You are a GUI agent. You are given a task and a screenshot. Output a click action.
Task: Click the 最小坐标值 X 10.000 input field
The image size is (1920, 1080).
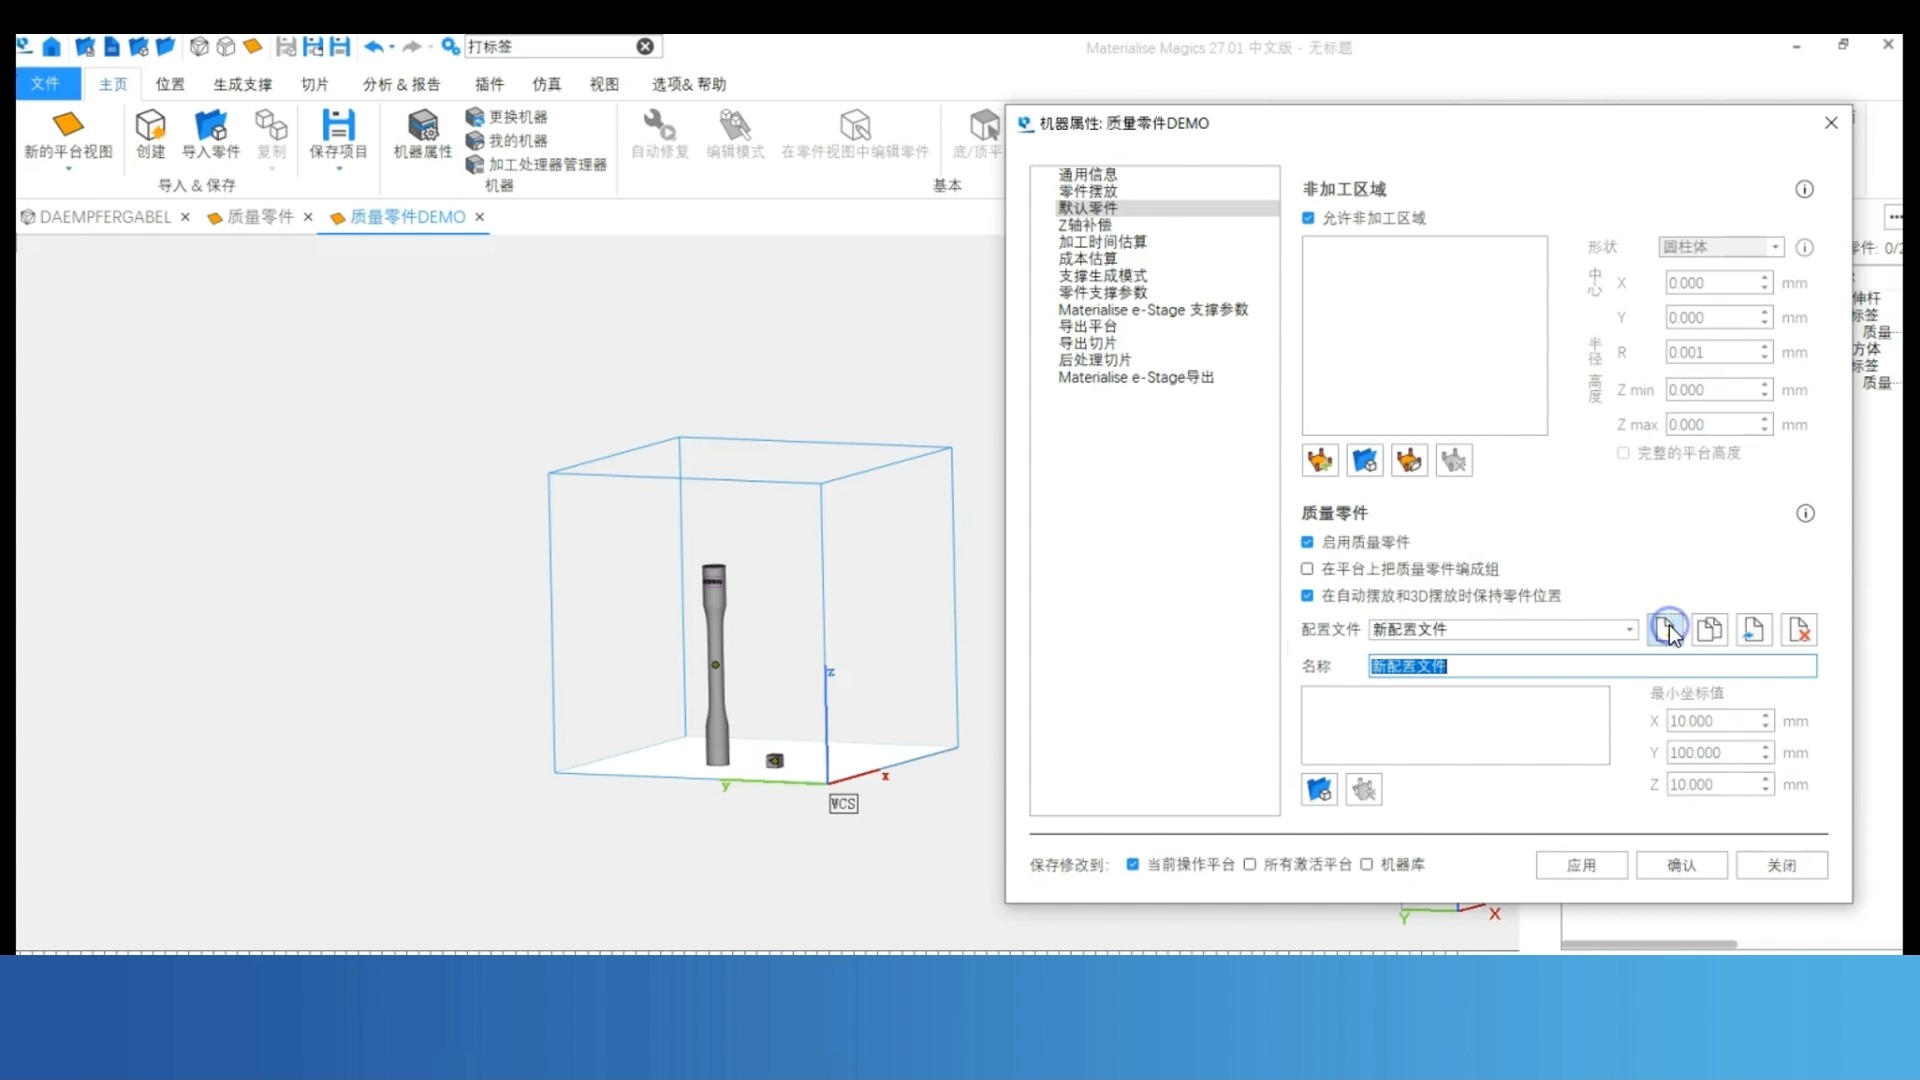pos(1713,721)
